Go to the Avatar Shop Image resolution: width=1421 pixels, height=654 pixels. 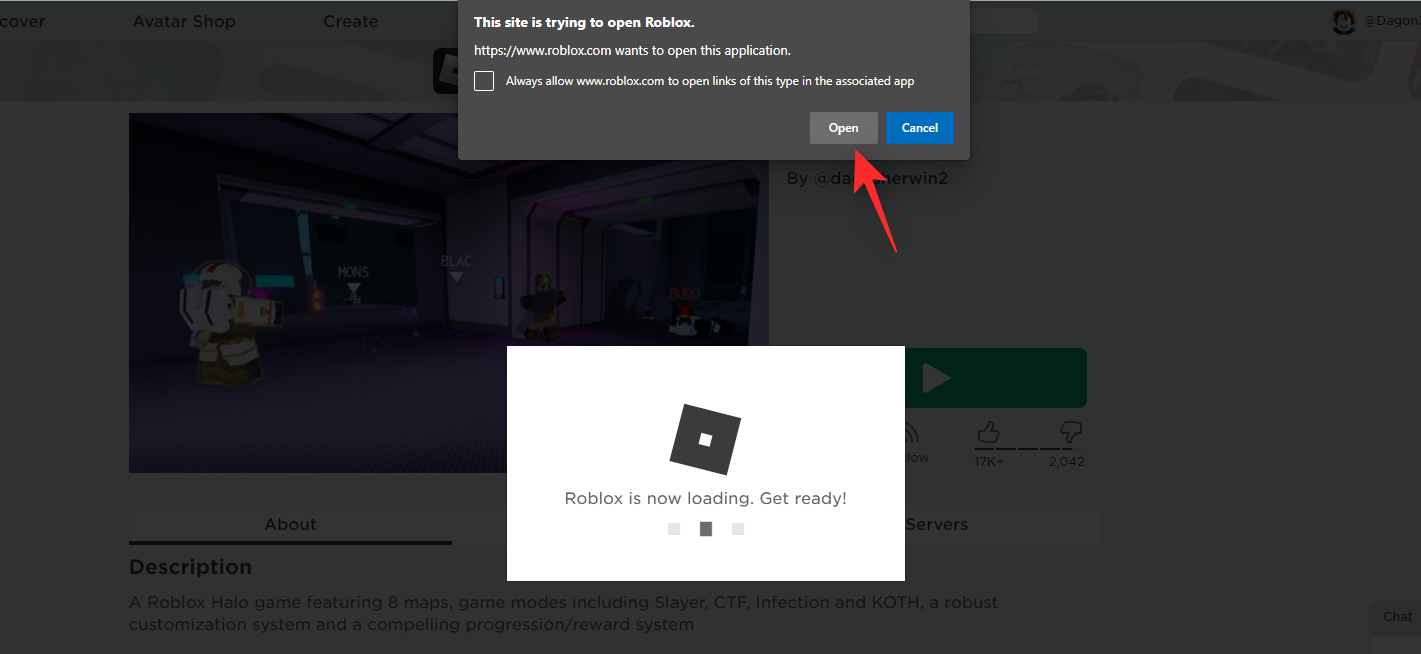pyautogui.click(x=184, y=20)
